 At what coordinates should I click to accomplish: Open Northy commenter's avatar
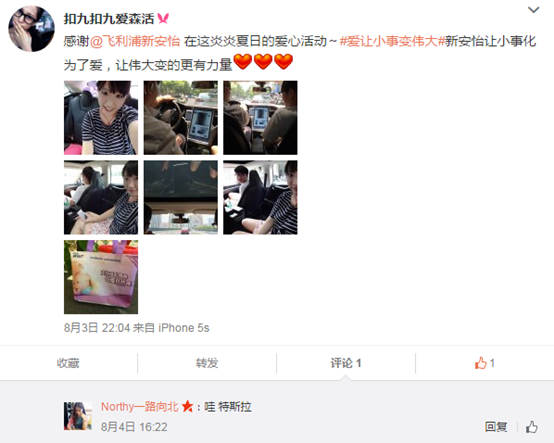(x=78, y=416)
